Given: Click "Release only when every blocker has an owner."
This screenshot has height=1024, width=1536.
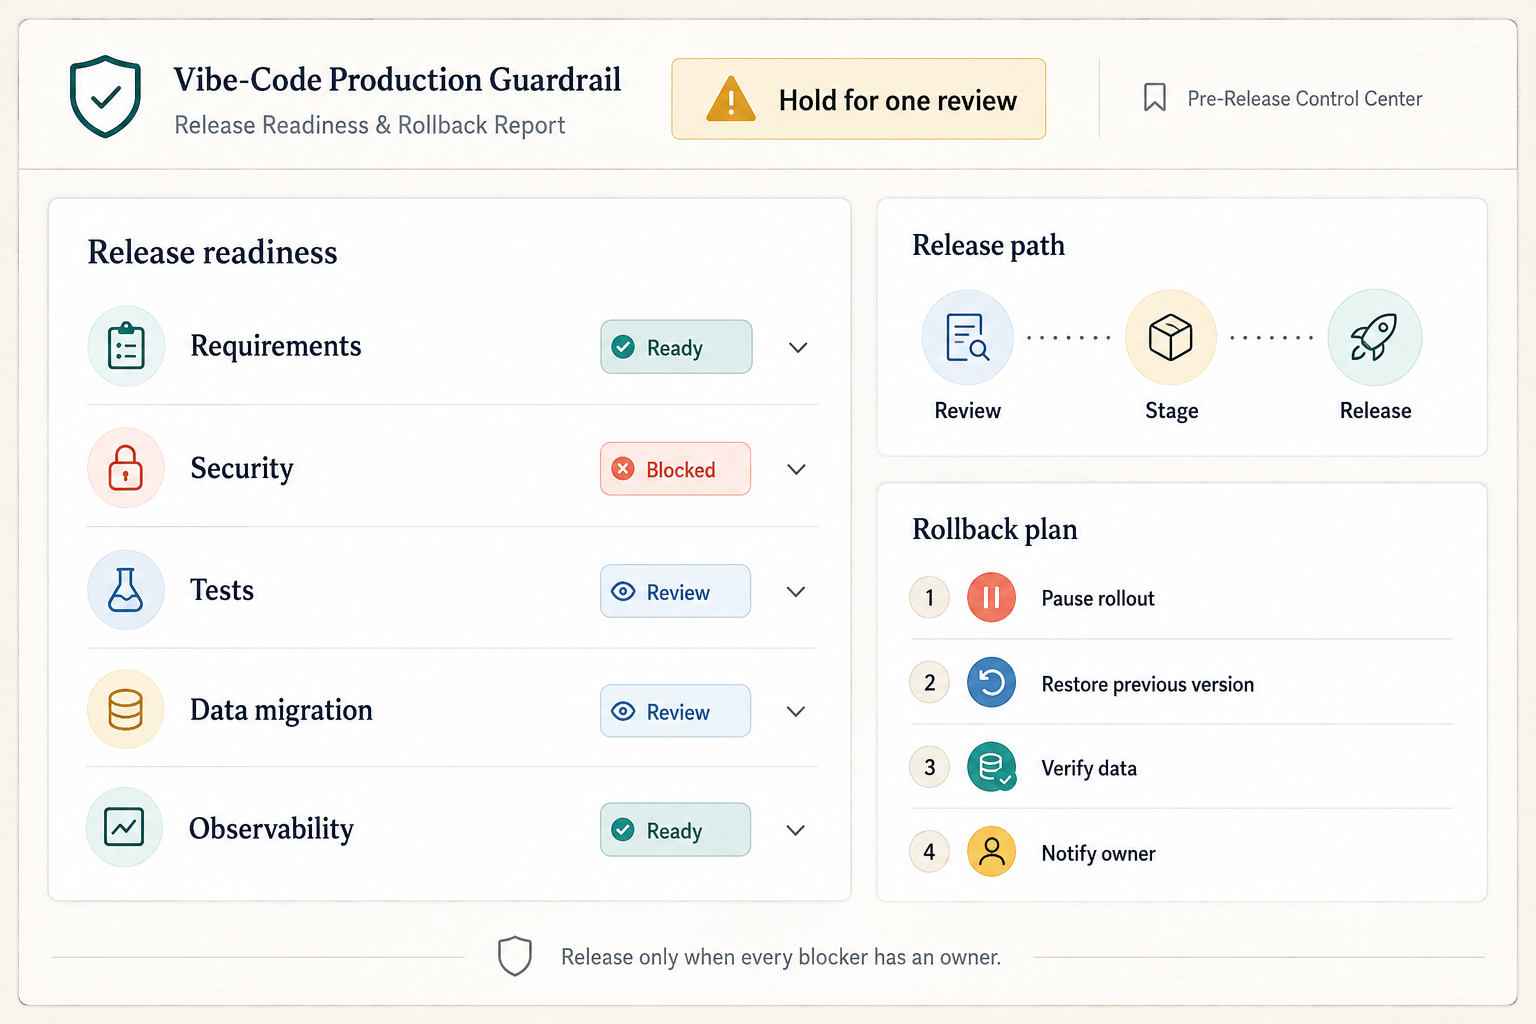Looking at the screenshot, I should pos(781,957).
